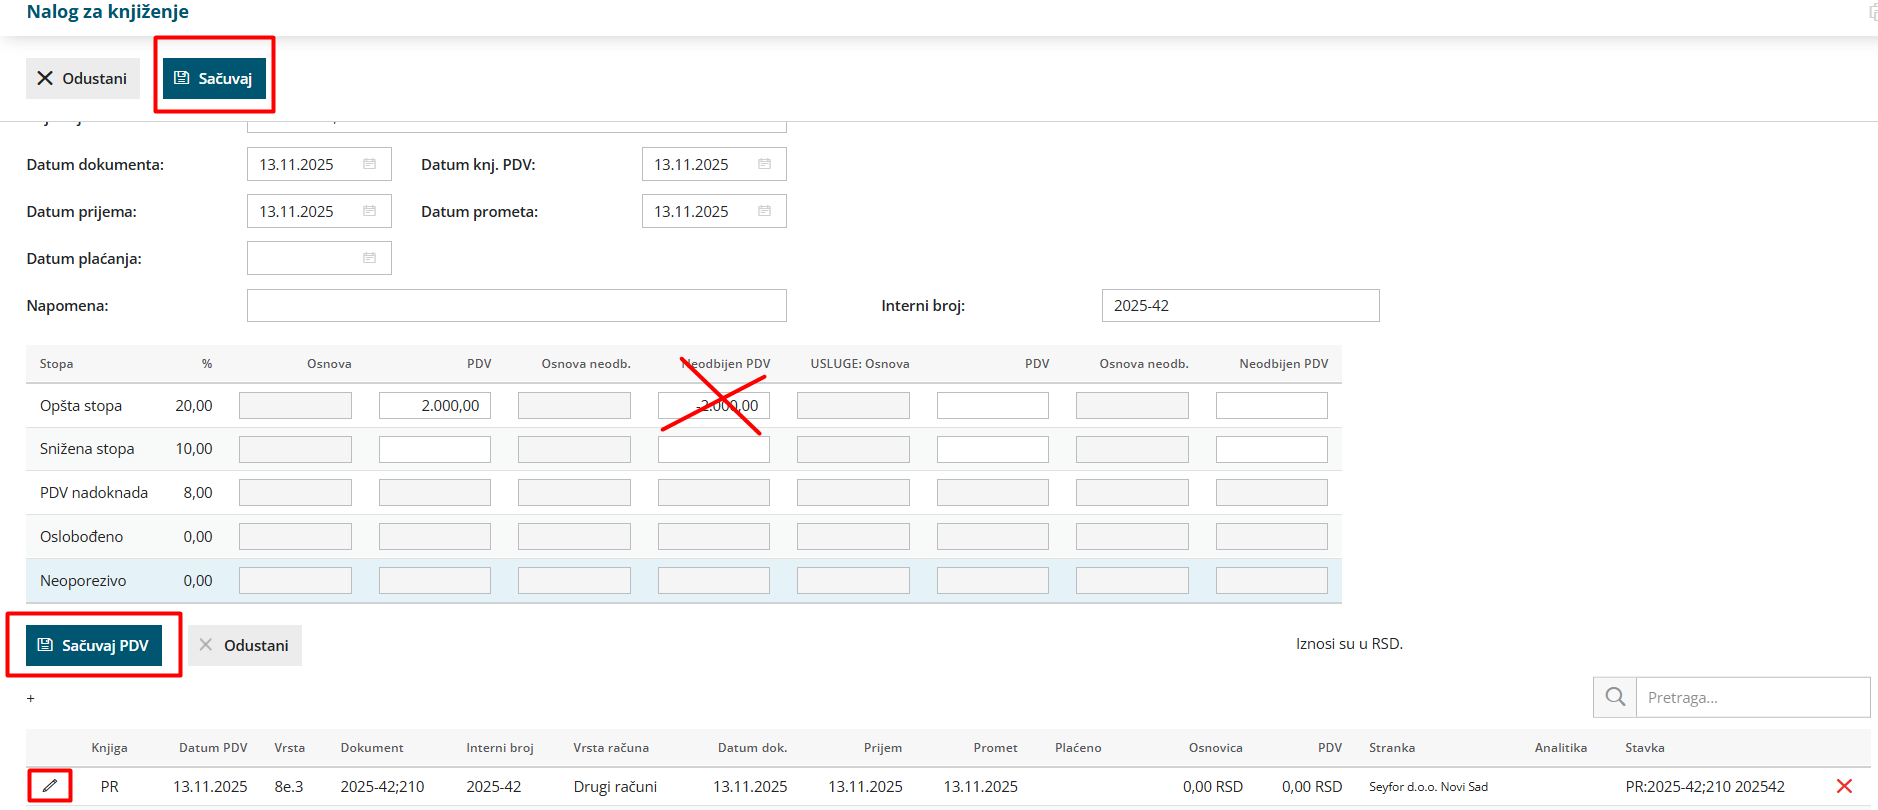
Task: Click the Opšta stopa row label
Action: pyautogui.click(x=81, y=405)
